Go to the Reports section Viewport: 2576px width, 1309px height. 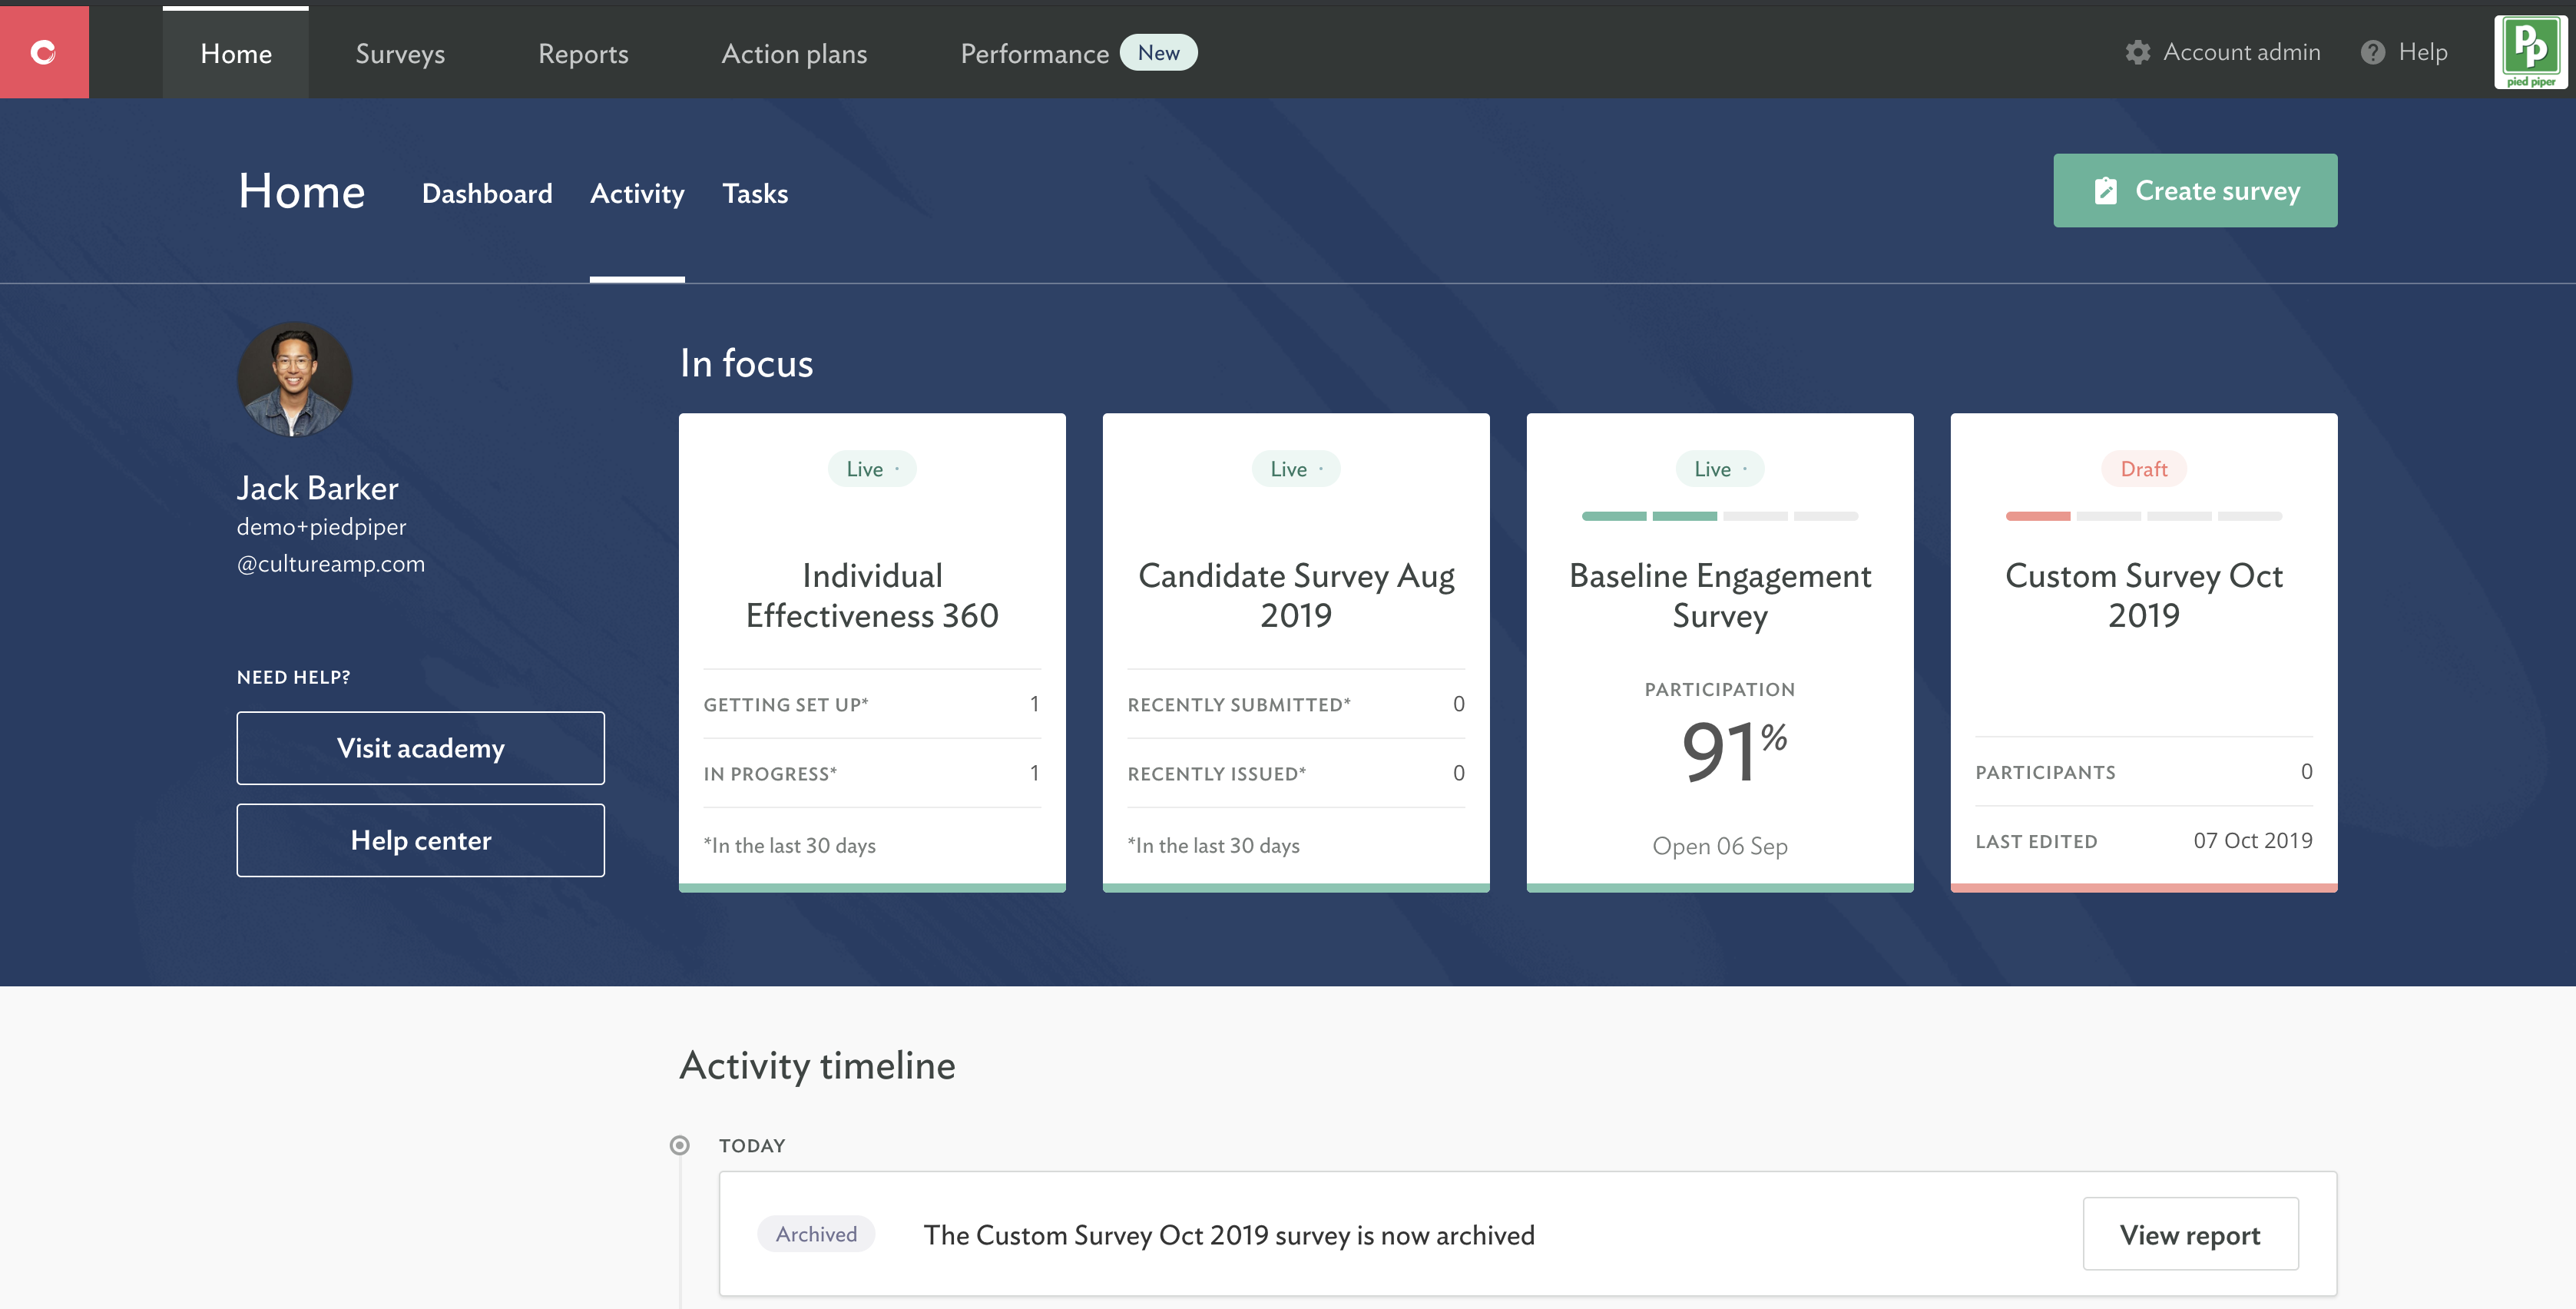coord(583,54)
